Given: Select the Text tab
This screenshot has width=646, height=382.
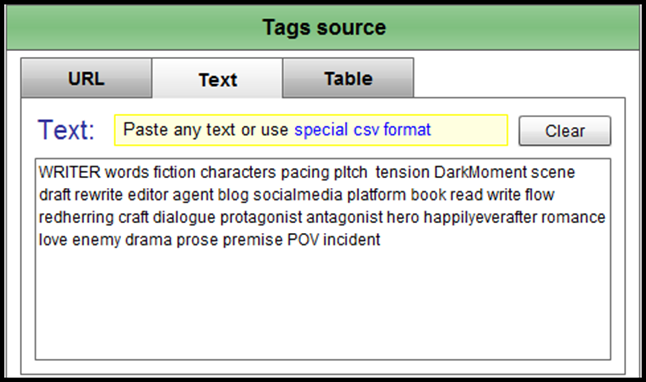Looking at the screenshot, I should (x=217, y=79).
